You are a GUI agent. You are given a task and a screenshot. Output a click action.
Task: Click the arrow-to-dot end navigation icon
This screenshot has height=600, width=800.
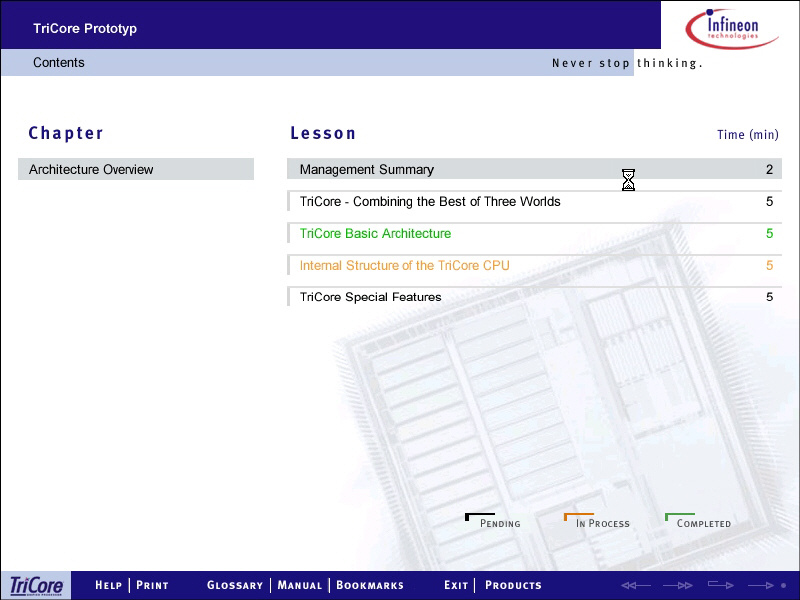click(x=767, y=585)
